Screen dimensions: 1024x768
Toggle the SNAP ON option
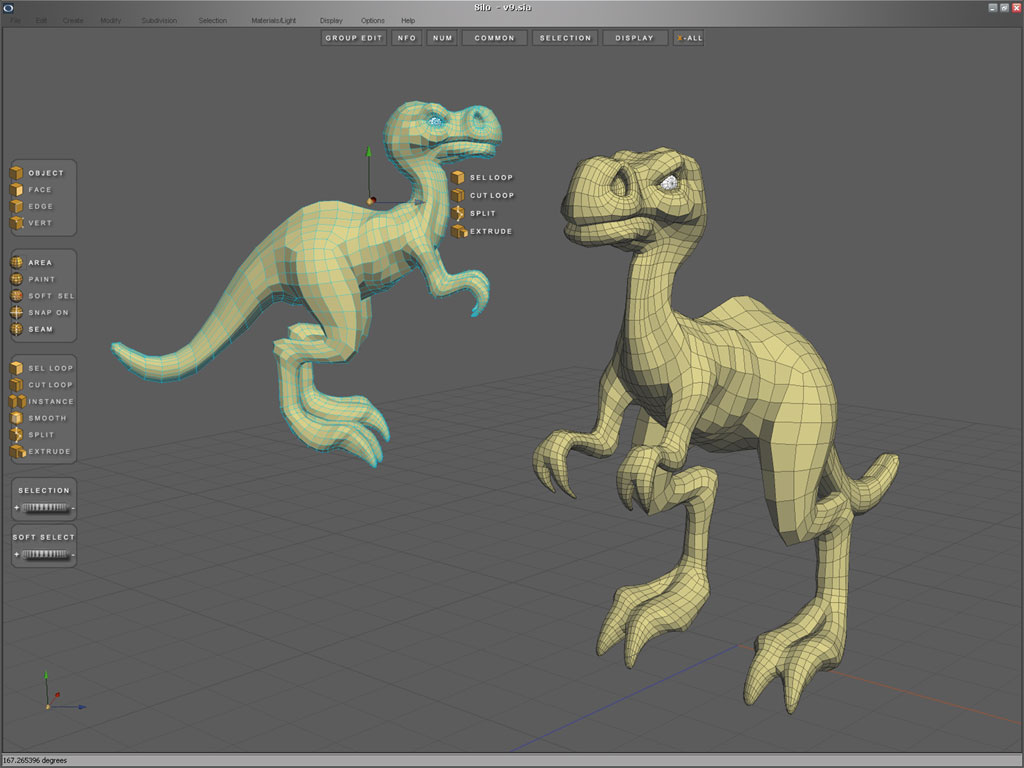[x=39, y=312]
